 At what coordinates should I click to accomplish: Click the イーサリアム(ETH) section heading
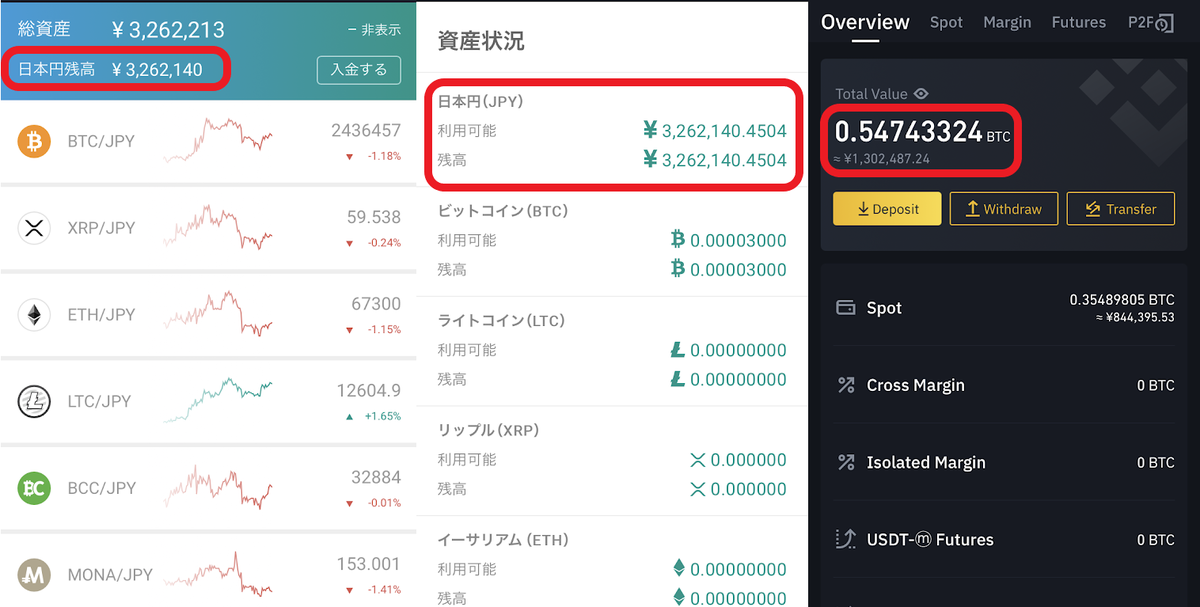tap(503, 540)
